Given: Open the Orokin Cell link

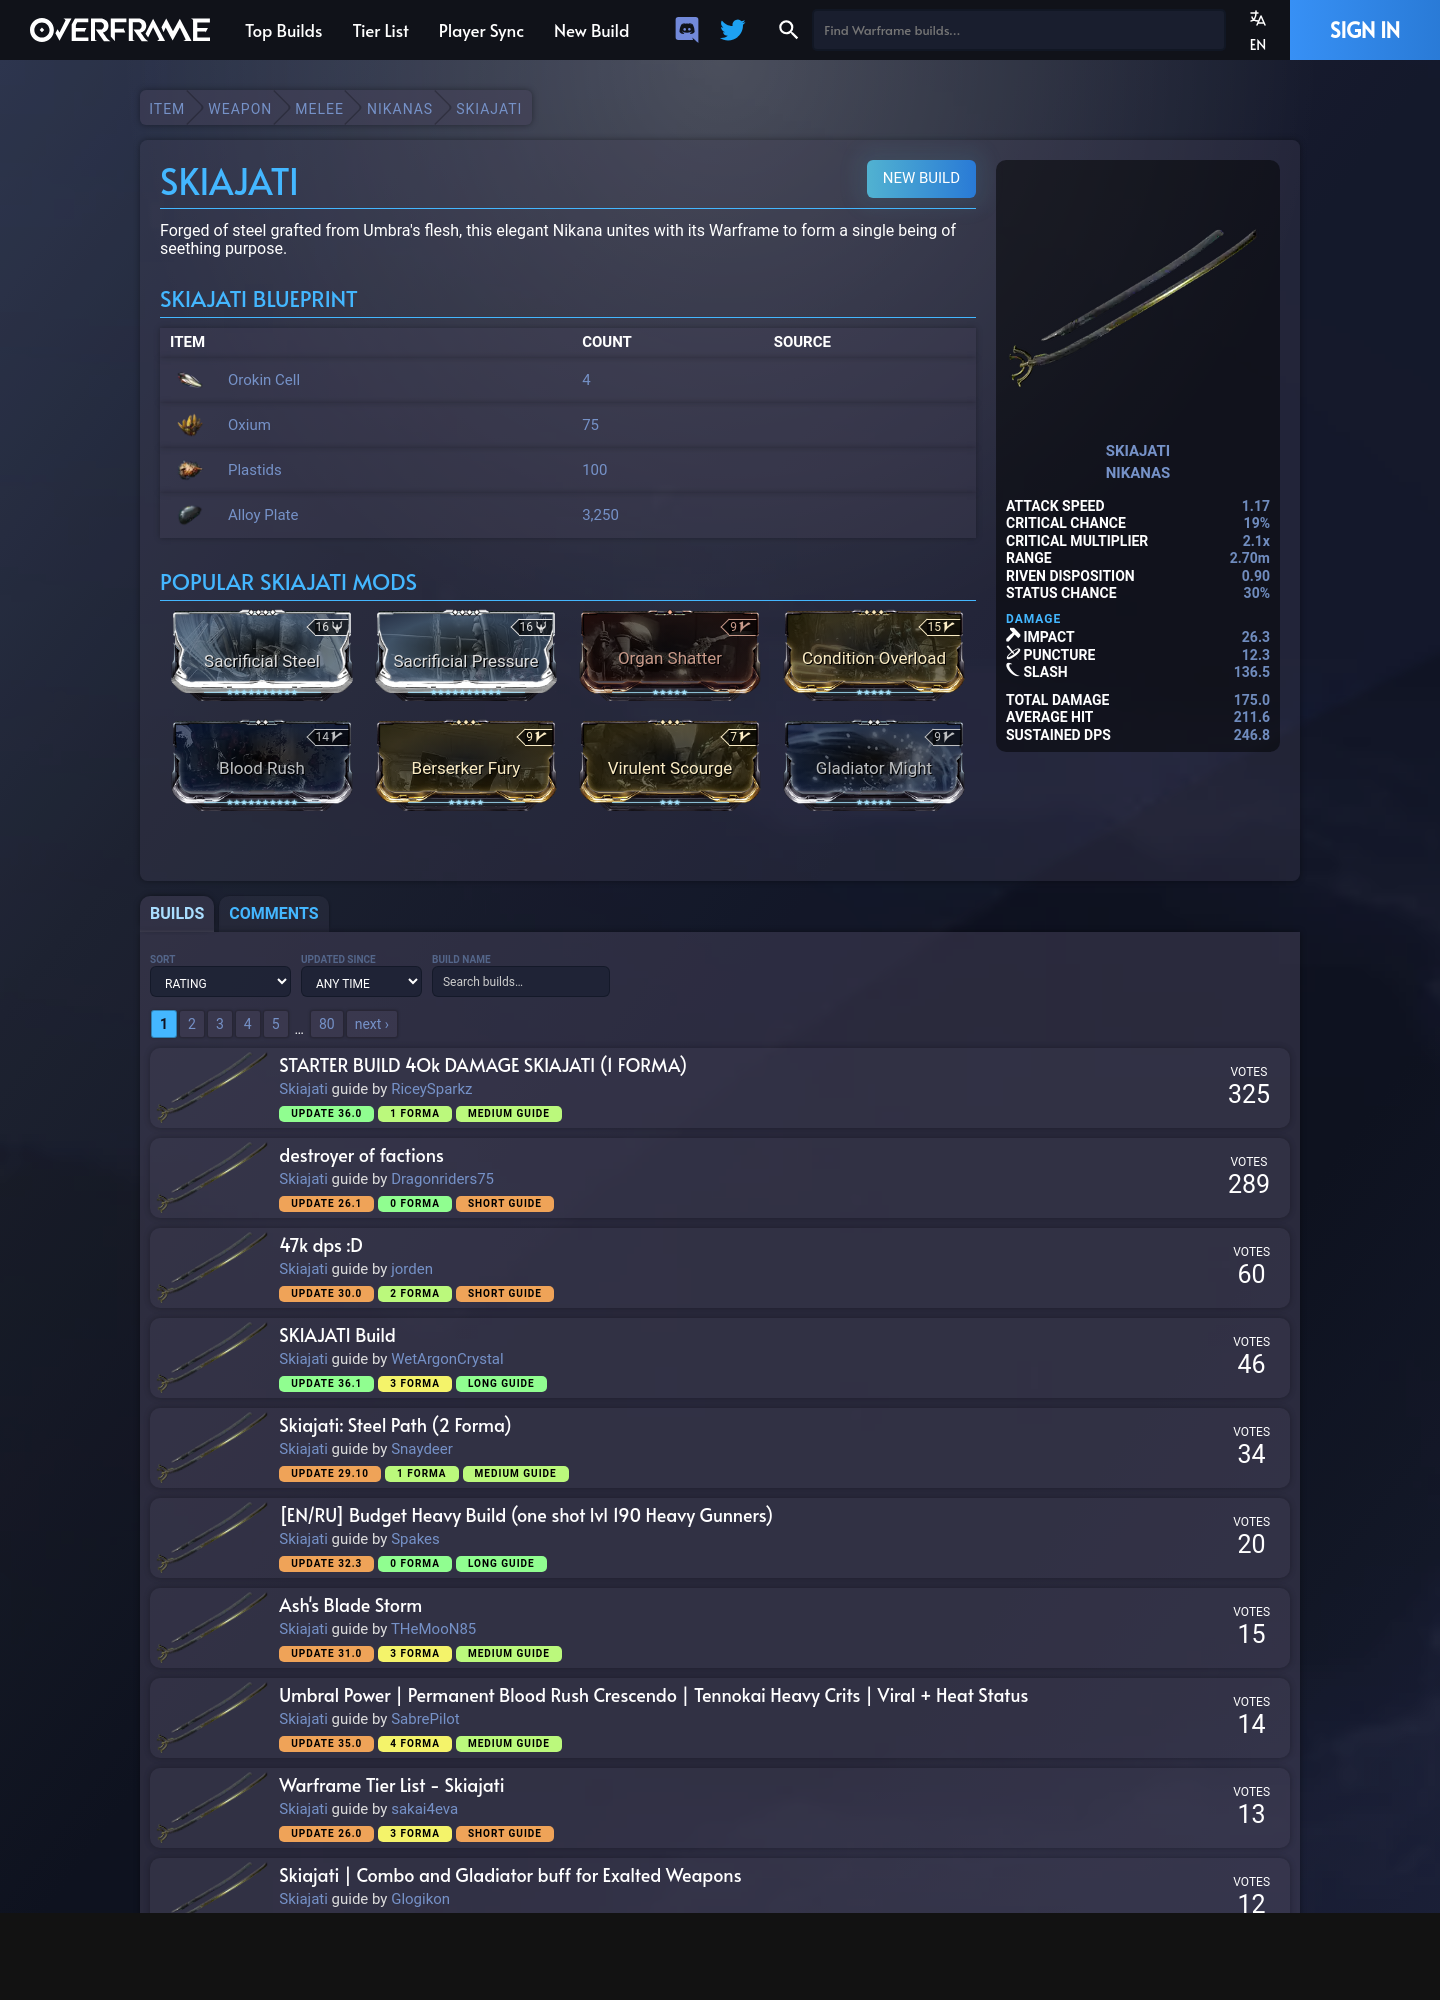Looking at the screenshot, I should [264, 380].
